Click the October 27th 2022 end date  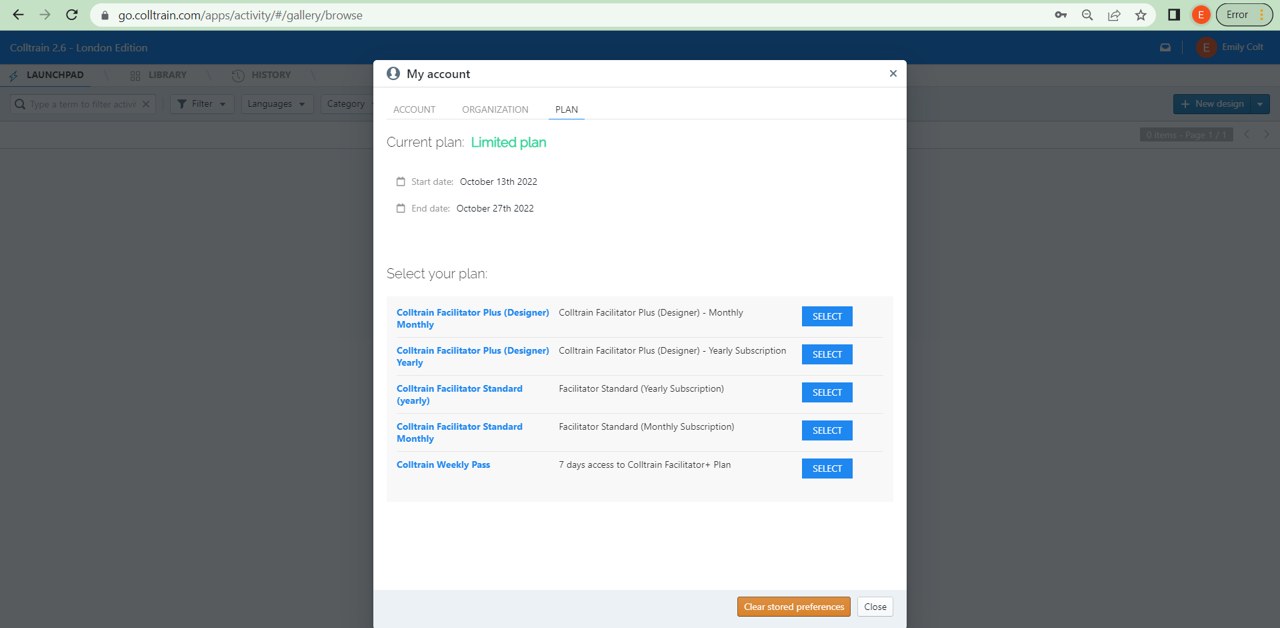[495, 209]
